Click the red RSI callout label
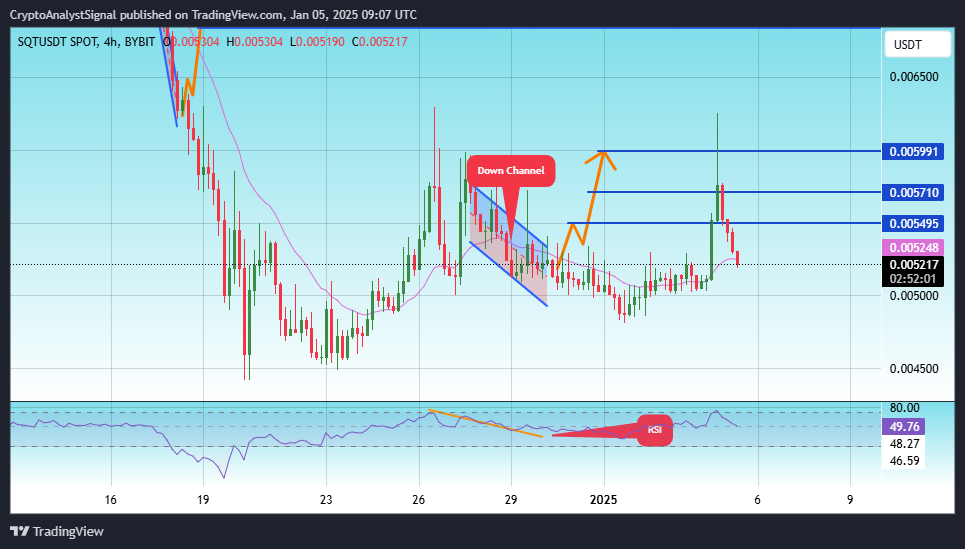 pyautogui.click(x=654, y=430)
